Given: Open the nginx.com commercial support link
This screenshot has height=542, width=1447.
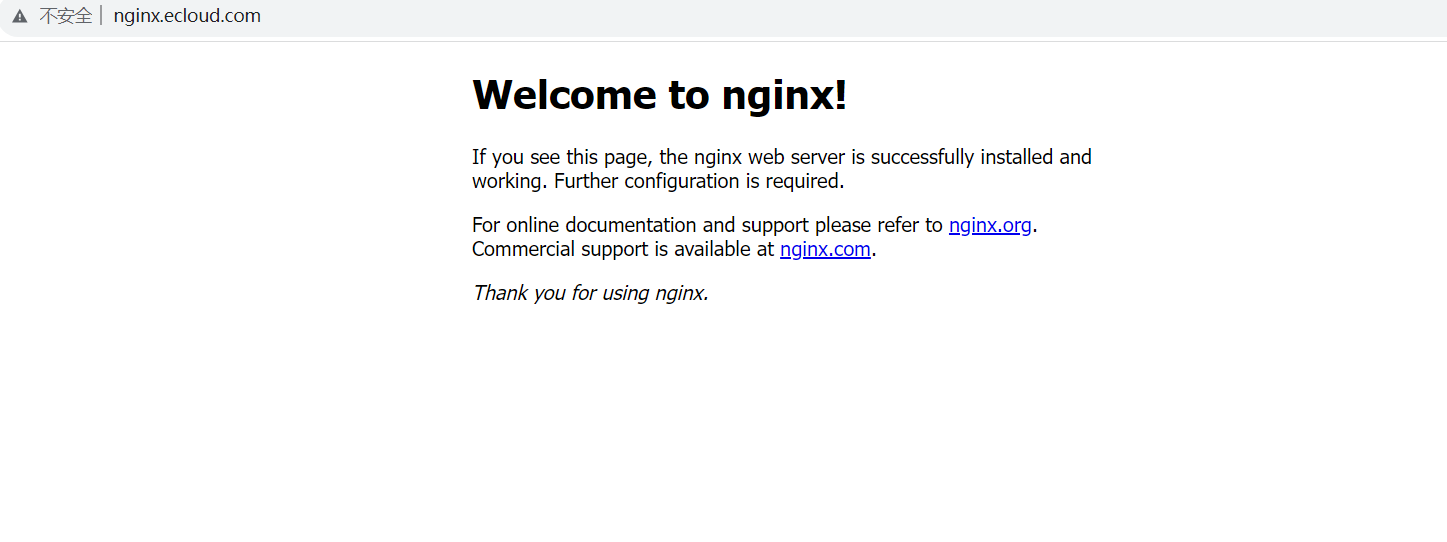Looking at the screenshot, I should click(825, 249).
